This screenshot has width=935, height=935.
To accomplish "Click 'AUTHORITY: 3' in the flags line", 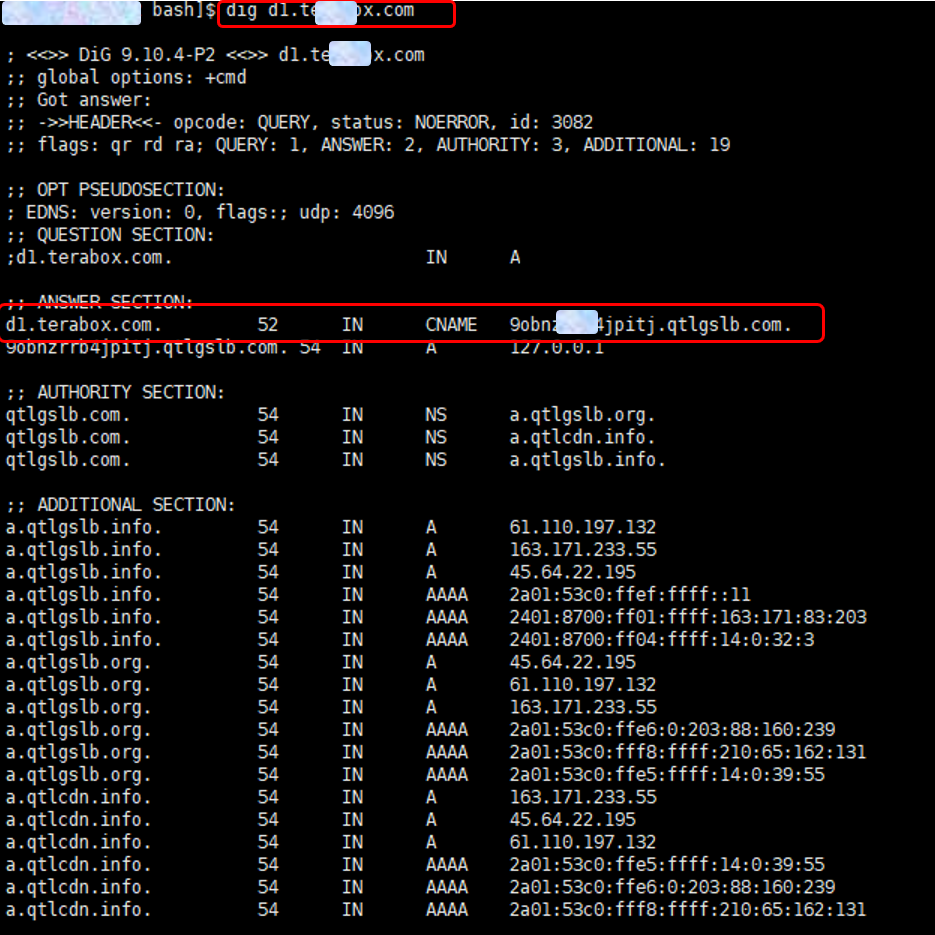I will 502,145.
